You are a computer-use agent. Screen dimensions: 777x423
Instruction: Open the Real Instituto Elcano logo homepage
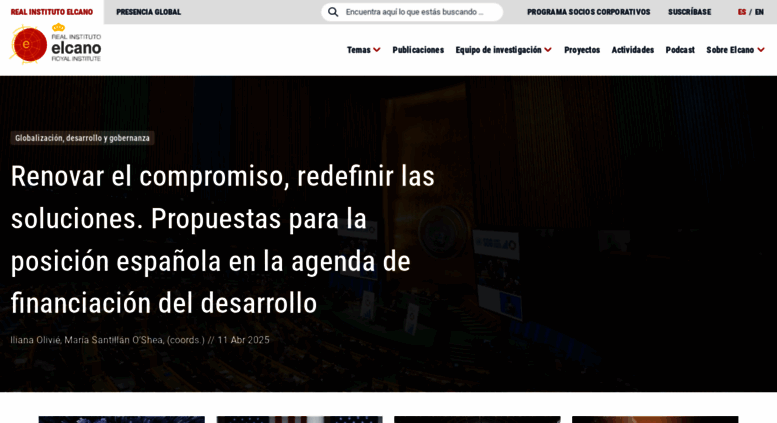tap(56, 44)
